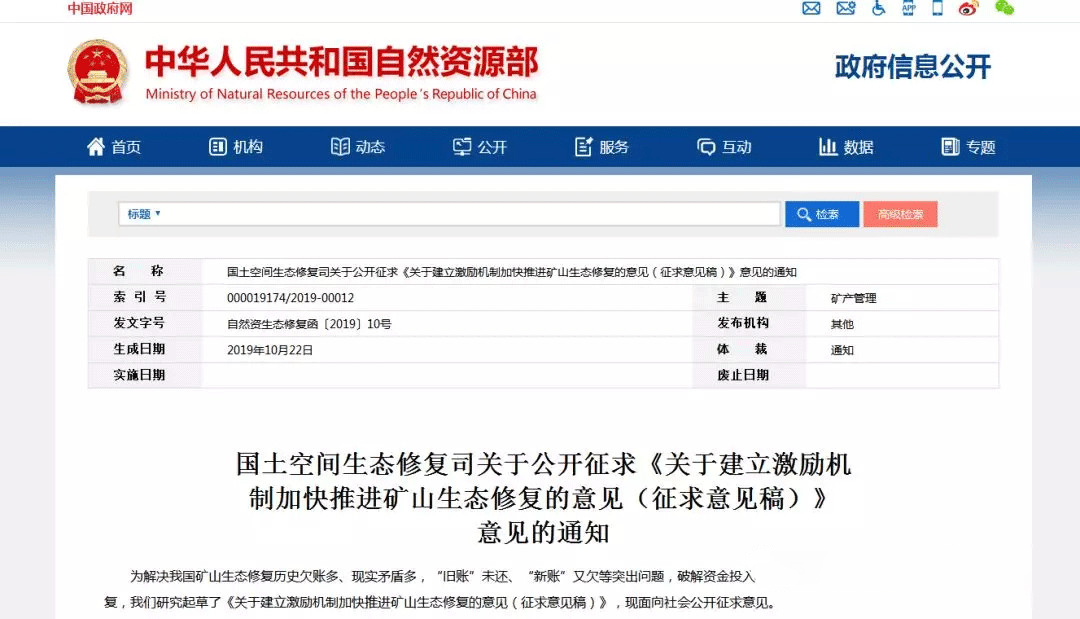Click the 检索 search button
Viewport: 1080px width, 619px height.
[821, 213]
